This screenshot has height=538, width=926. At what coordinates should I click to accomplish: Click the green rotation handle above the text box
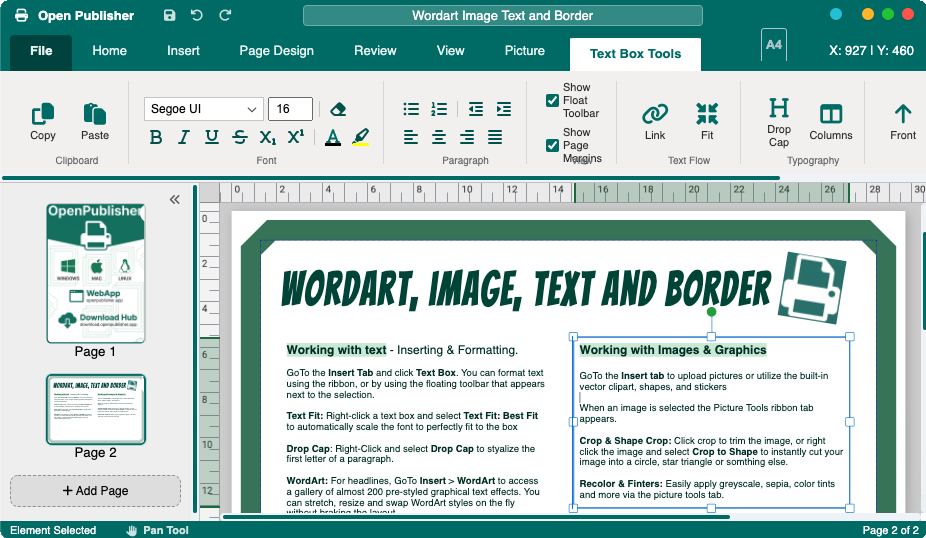click(x=711, y=311)
